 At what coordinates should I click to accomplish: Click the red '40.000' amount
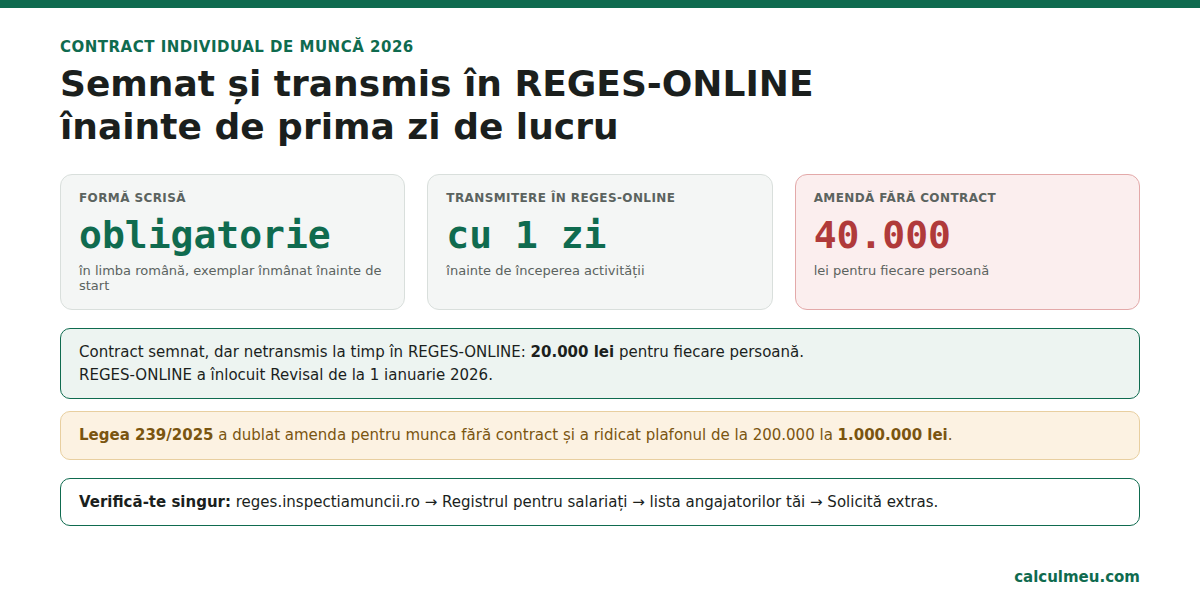882,235
